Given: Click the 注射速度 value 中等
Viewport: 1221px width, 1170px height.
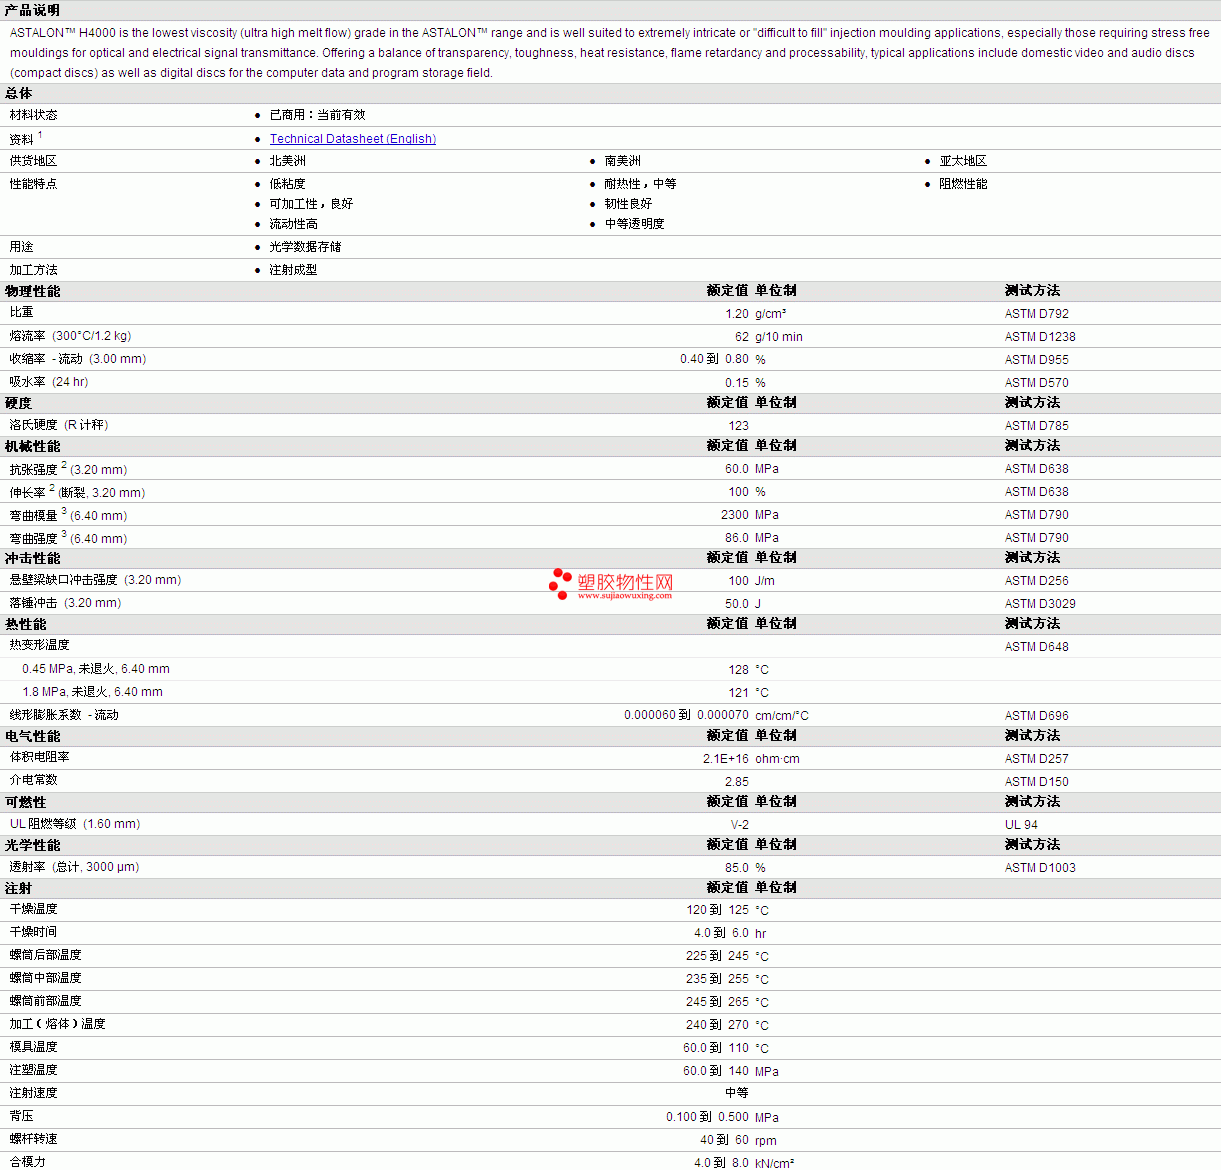Looking at the screenshot, I should [737, 1093].
